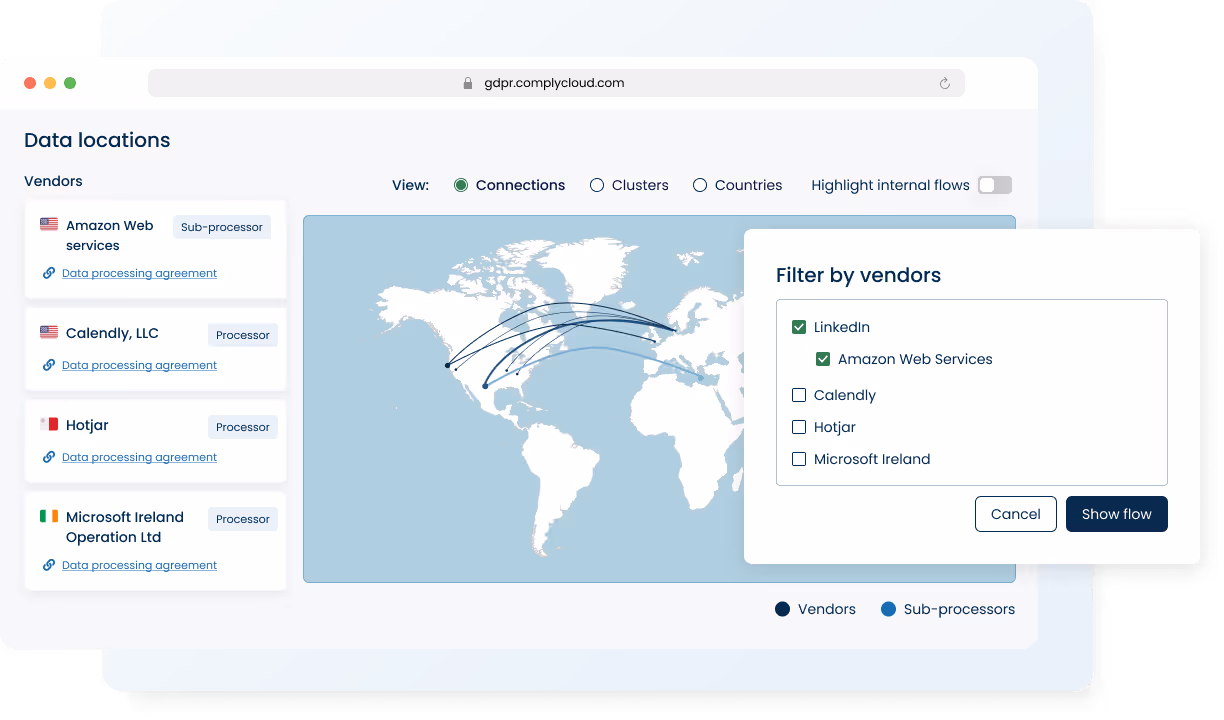Click the yellow minimize window button
This screenshot has height=720, width=1224.
[x=50, y=83]
